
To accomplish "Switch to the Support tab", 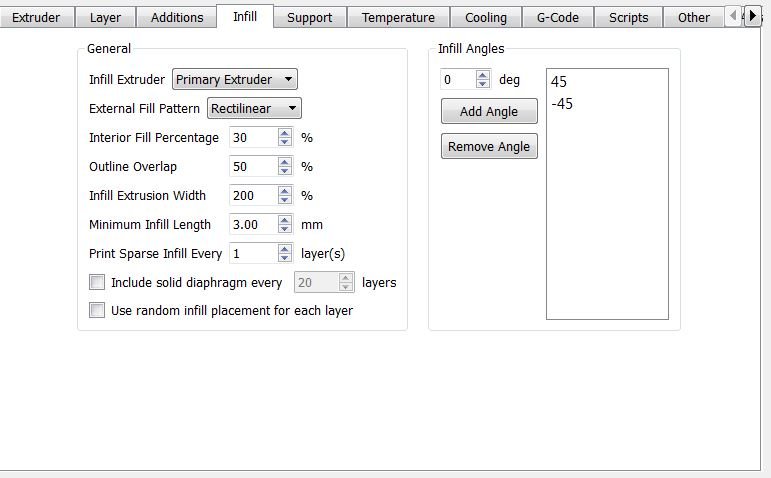I will [310, 17].
